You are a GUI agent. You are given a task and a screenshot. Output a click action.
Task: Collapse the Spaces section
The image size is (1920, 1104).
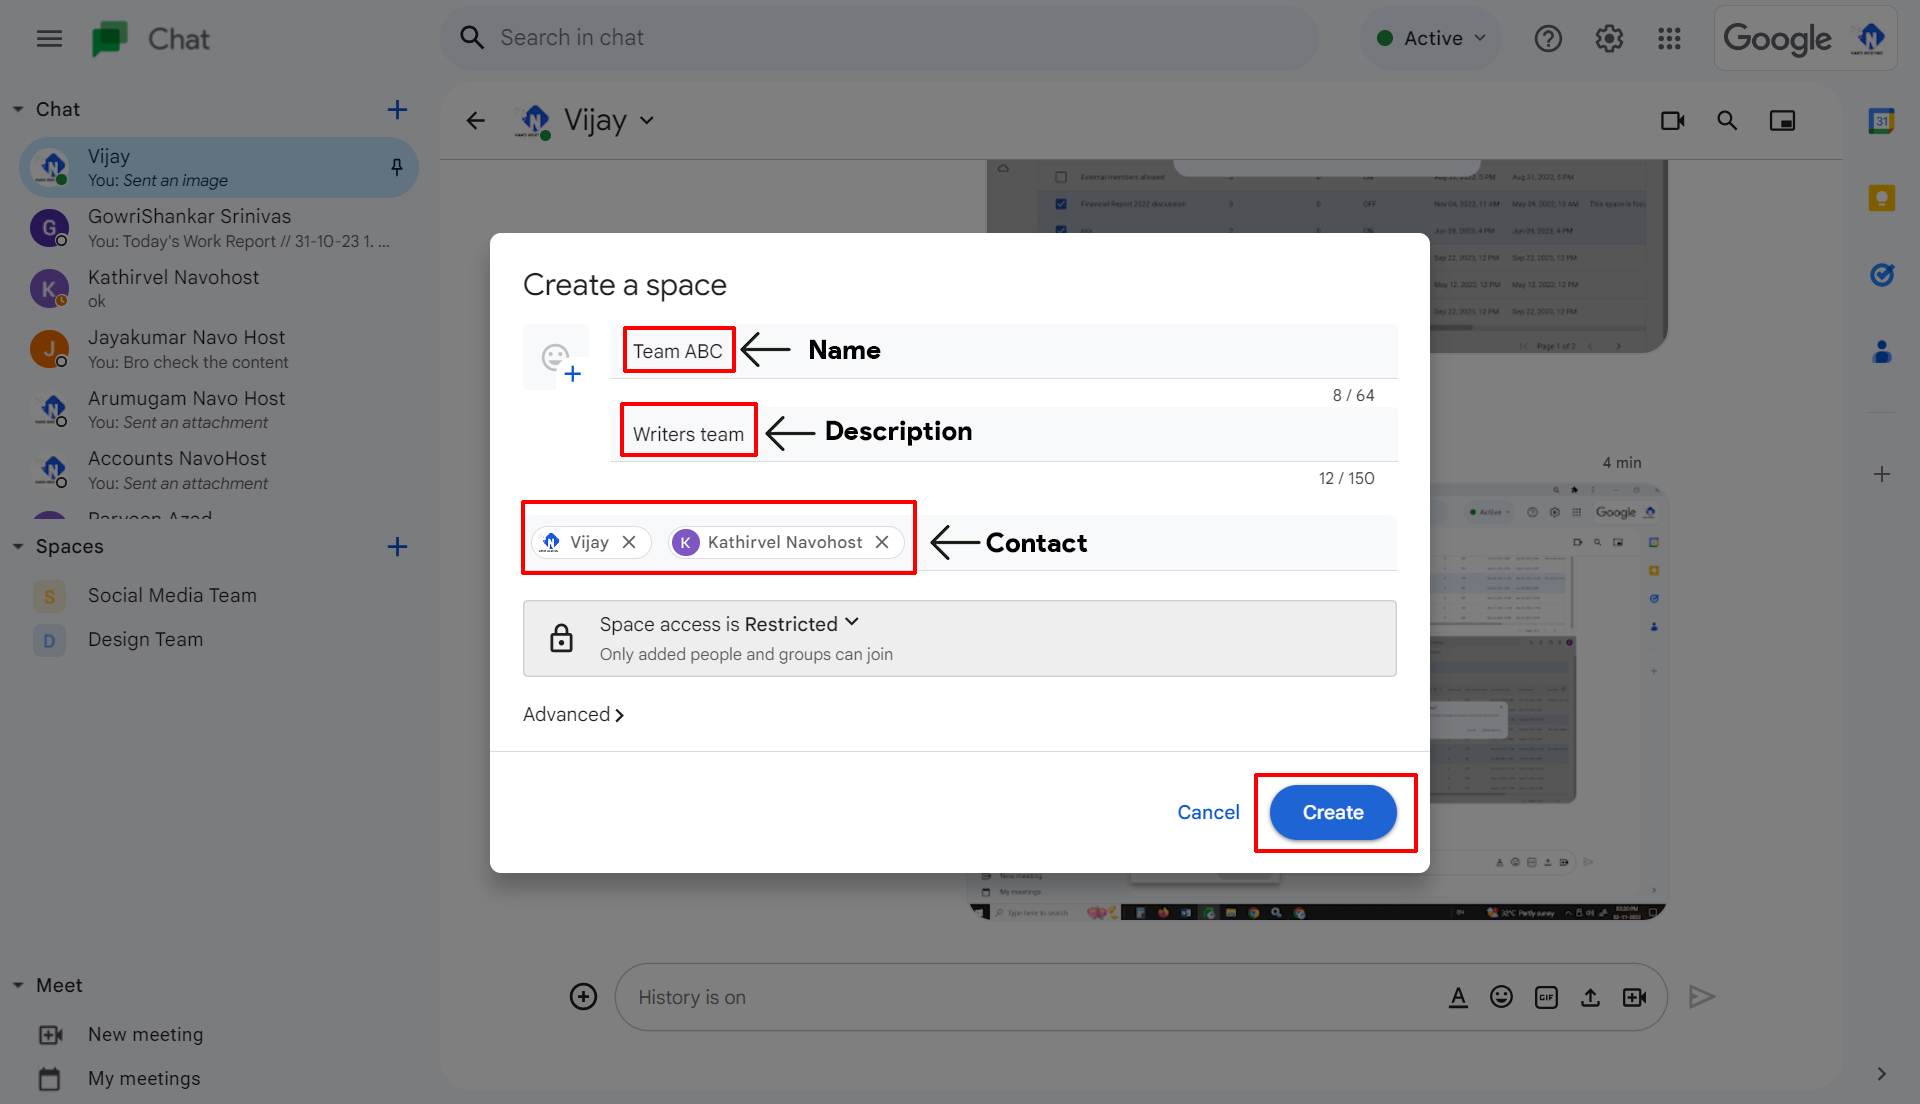tap(18, 547)
